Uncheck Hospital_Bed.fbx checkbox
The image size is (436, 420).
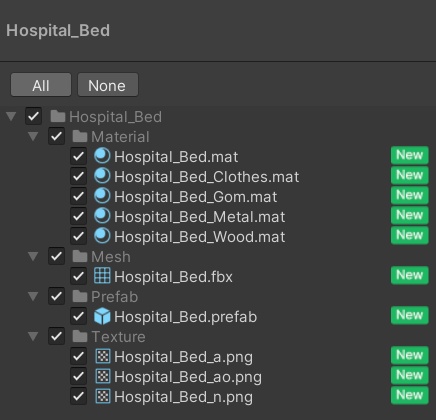click(x=78, y=276)
